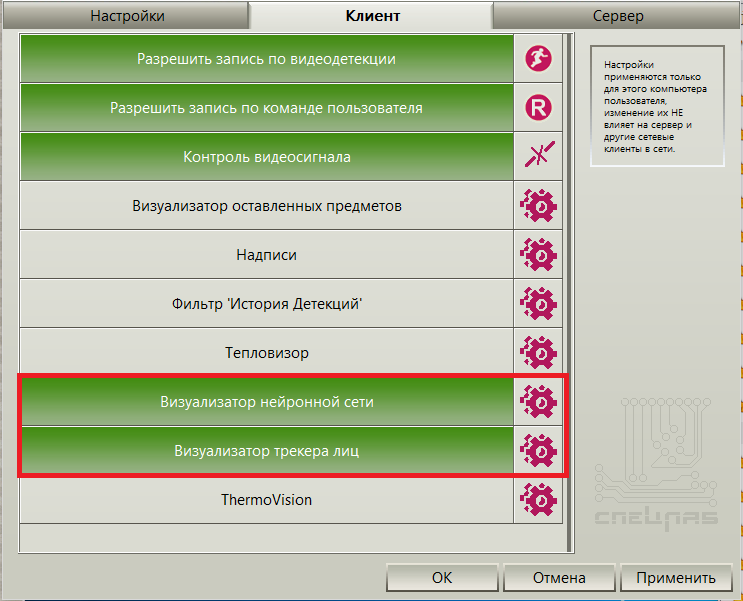Open gear settings for Визуализатор нейронной сети
The height and width of the screenshot is (601, 743).
coord(538,401)
